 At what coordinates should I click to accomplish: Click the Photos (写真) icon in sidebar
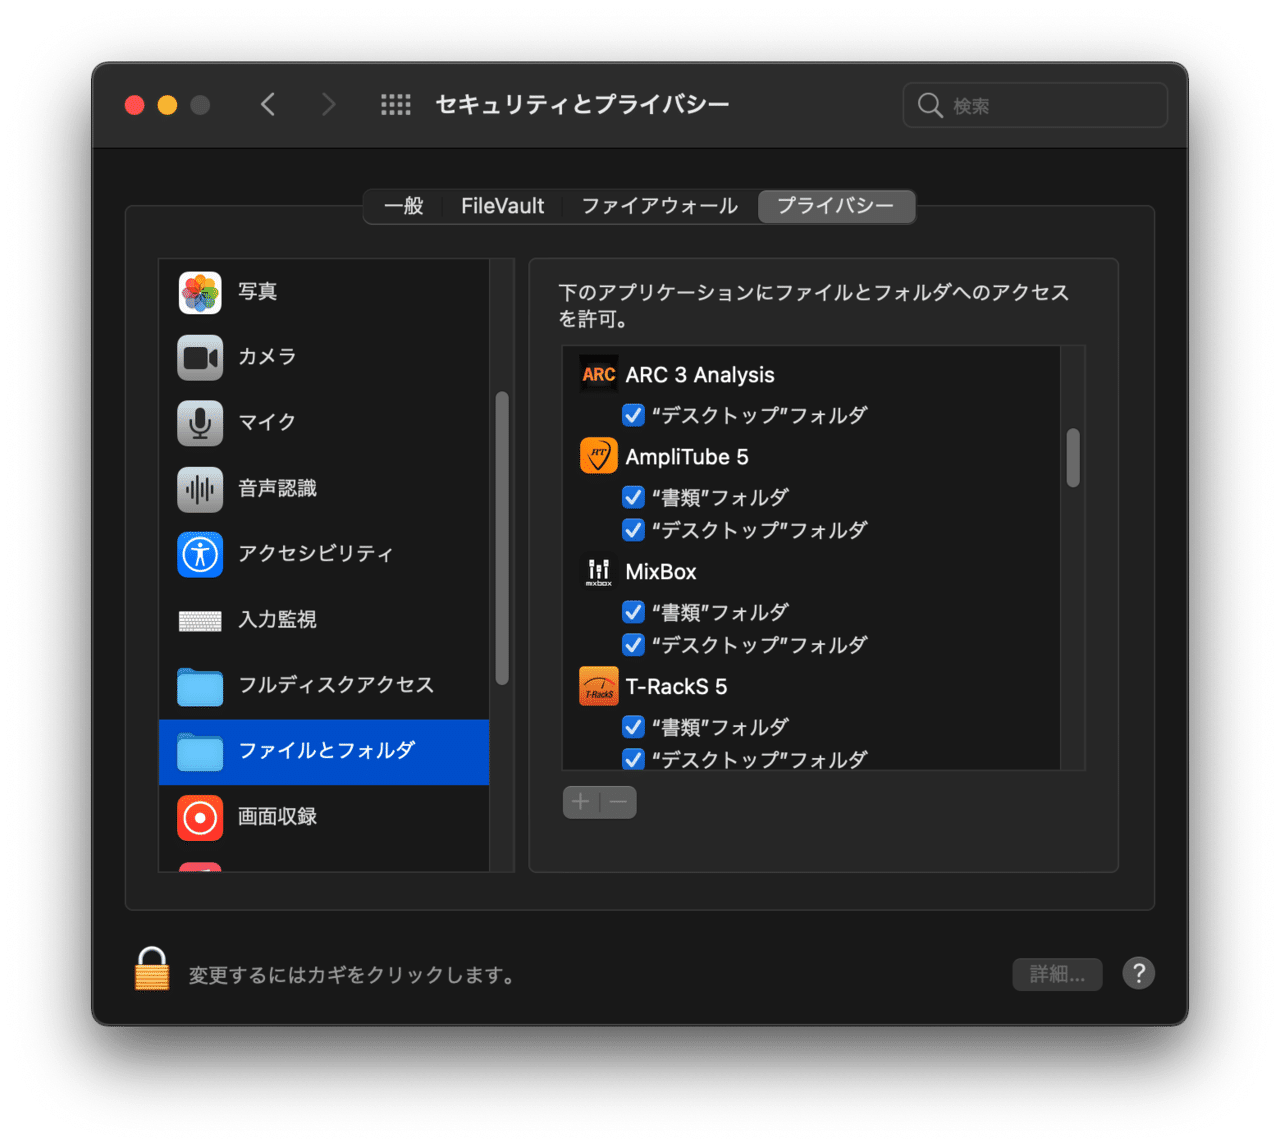[200, 292]
